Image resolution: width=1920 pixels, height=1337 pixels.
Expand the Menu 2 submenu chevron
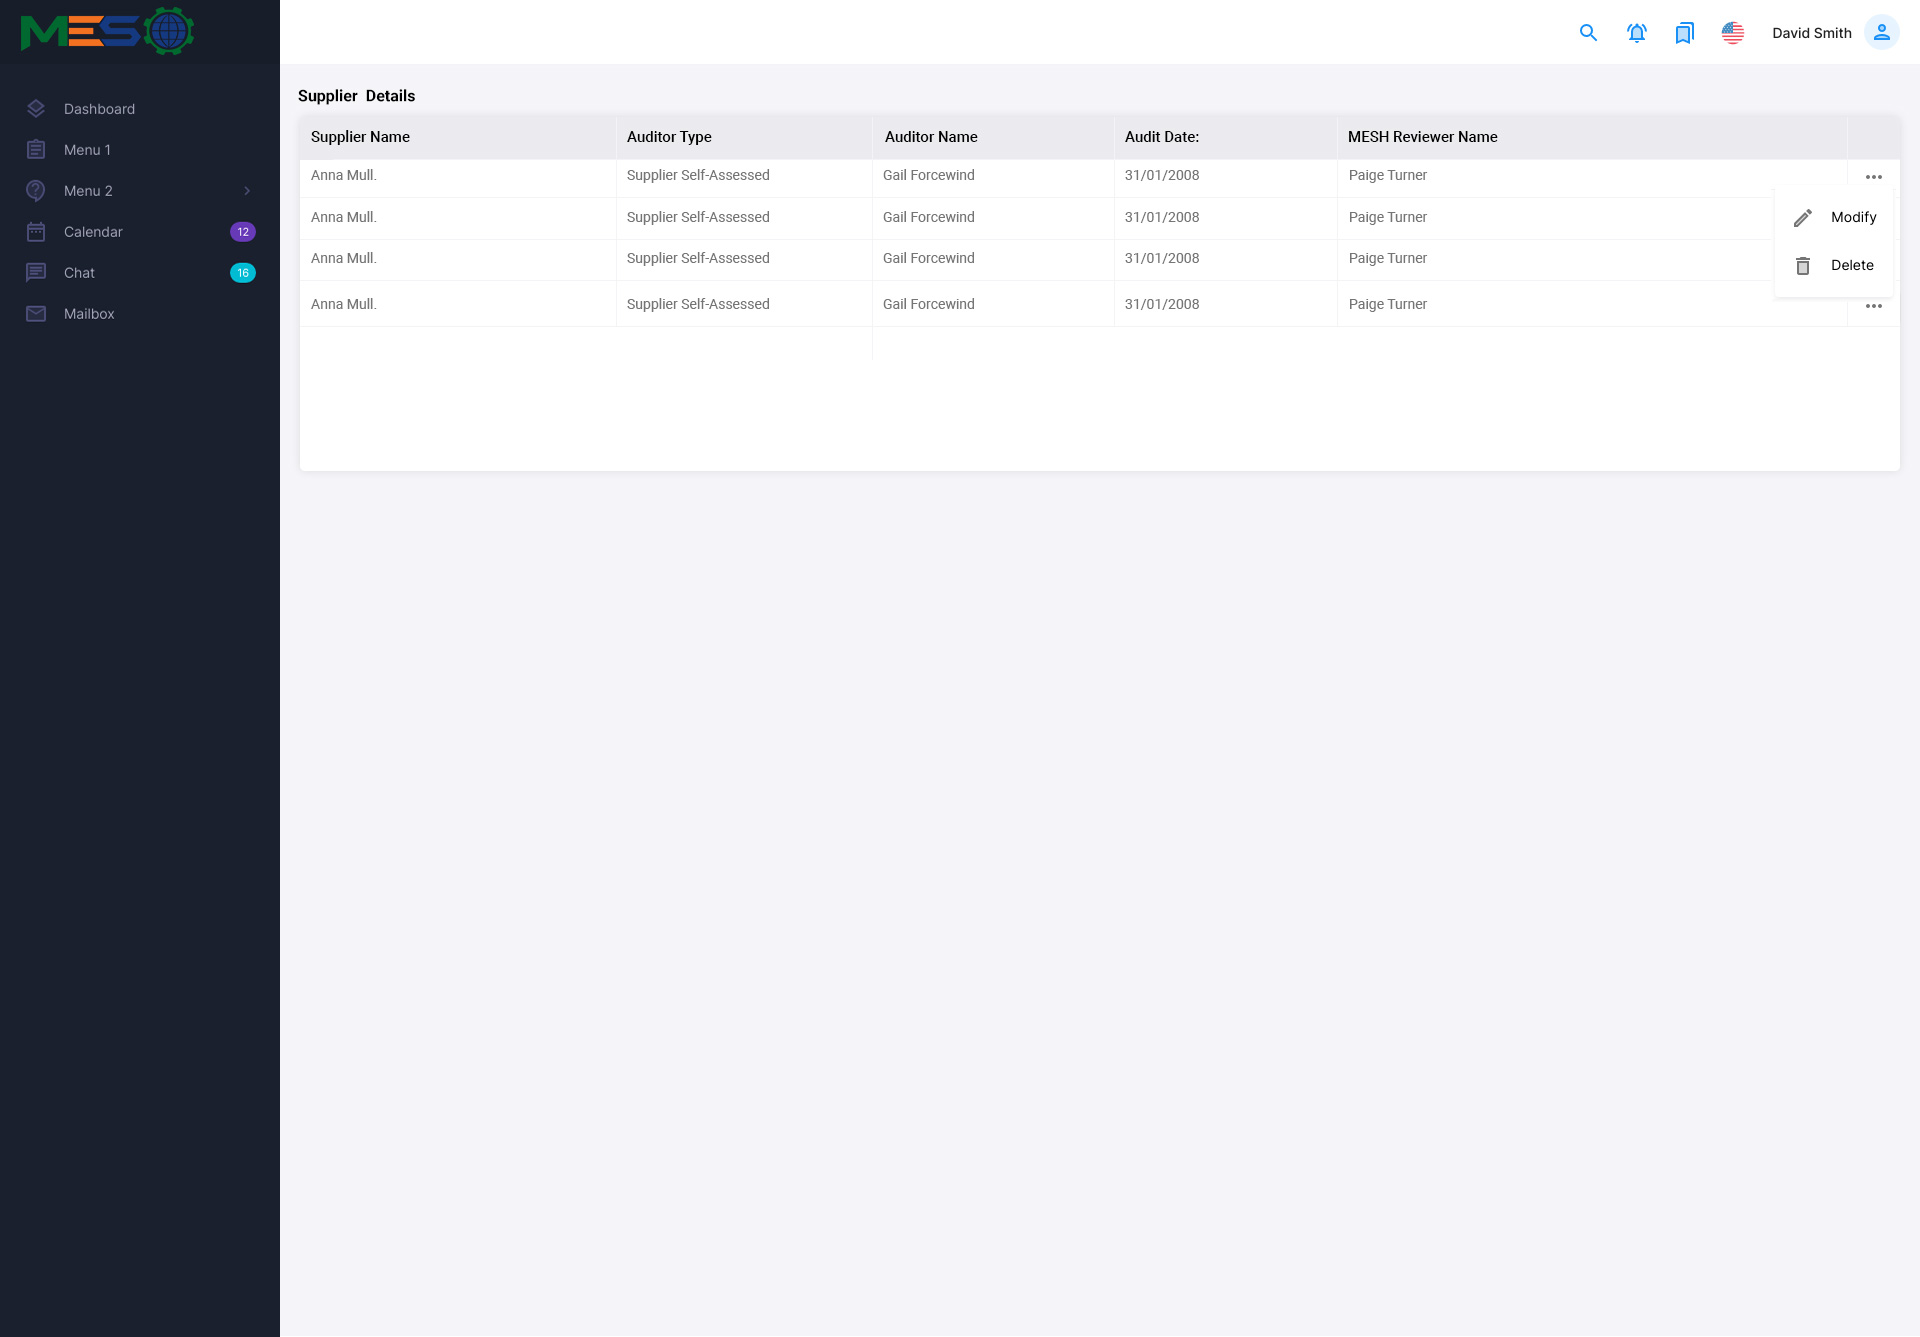pos(246,191)
